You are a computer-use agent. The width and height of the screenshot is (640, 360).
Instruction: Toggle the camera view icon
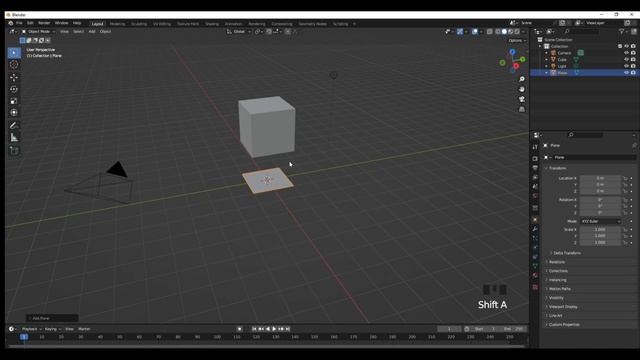click(522, 99)
